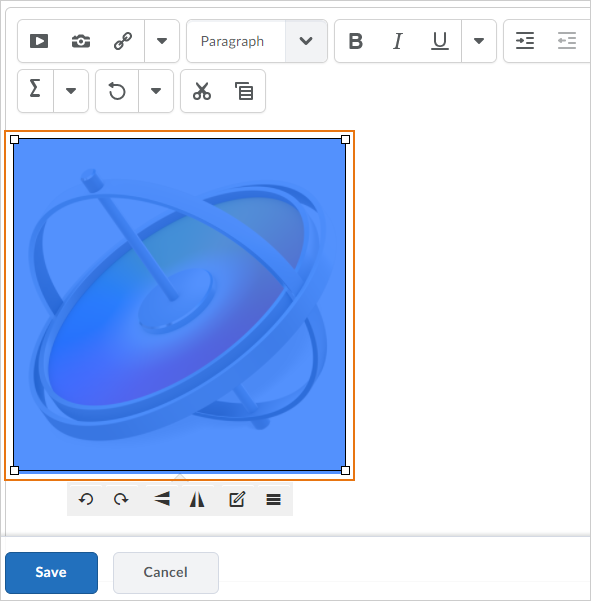591x601 pixels.
Task: Open image options lines icon
Action: pyautogui.click(x=274, y=499)
